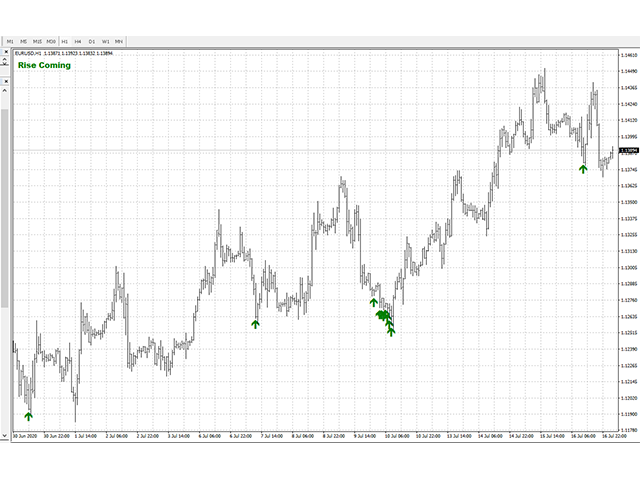Click the 1.11900 price axis label

[x=629, y=414]
